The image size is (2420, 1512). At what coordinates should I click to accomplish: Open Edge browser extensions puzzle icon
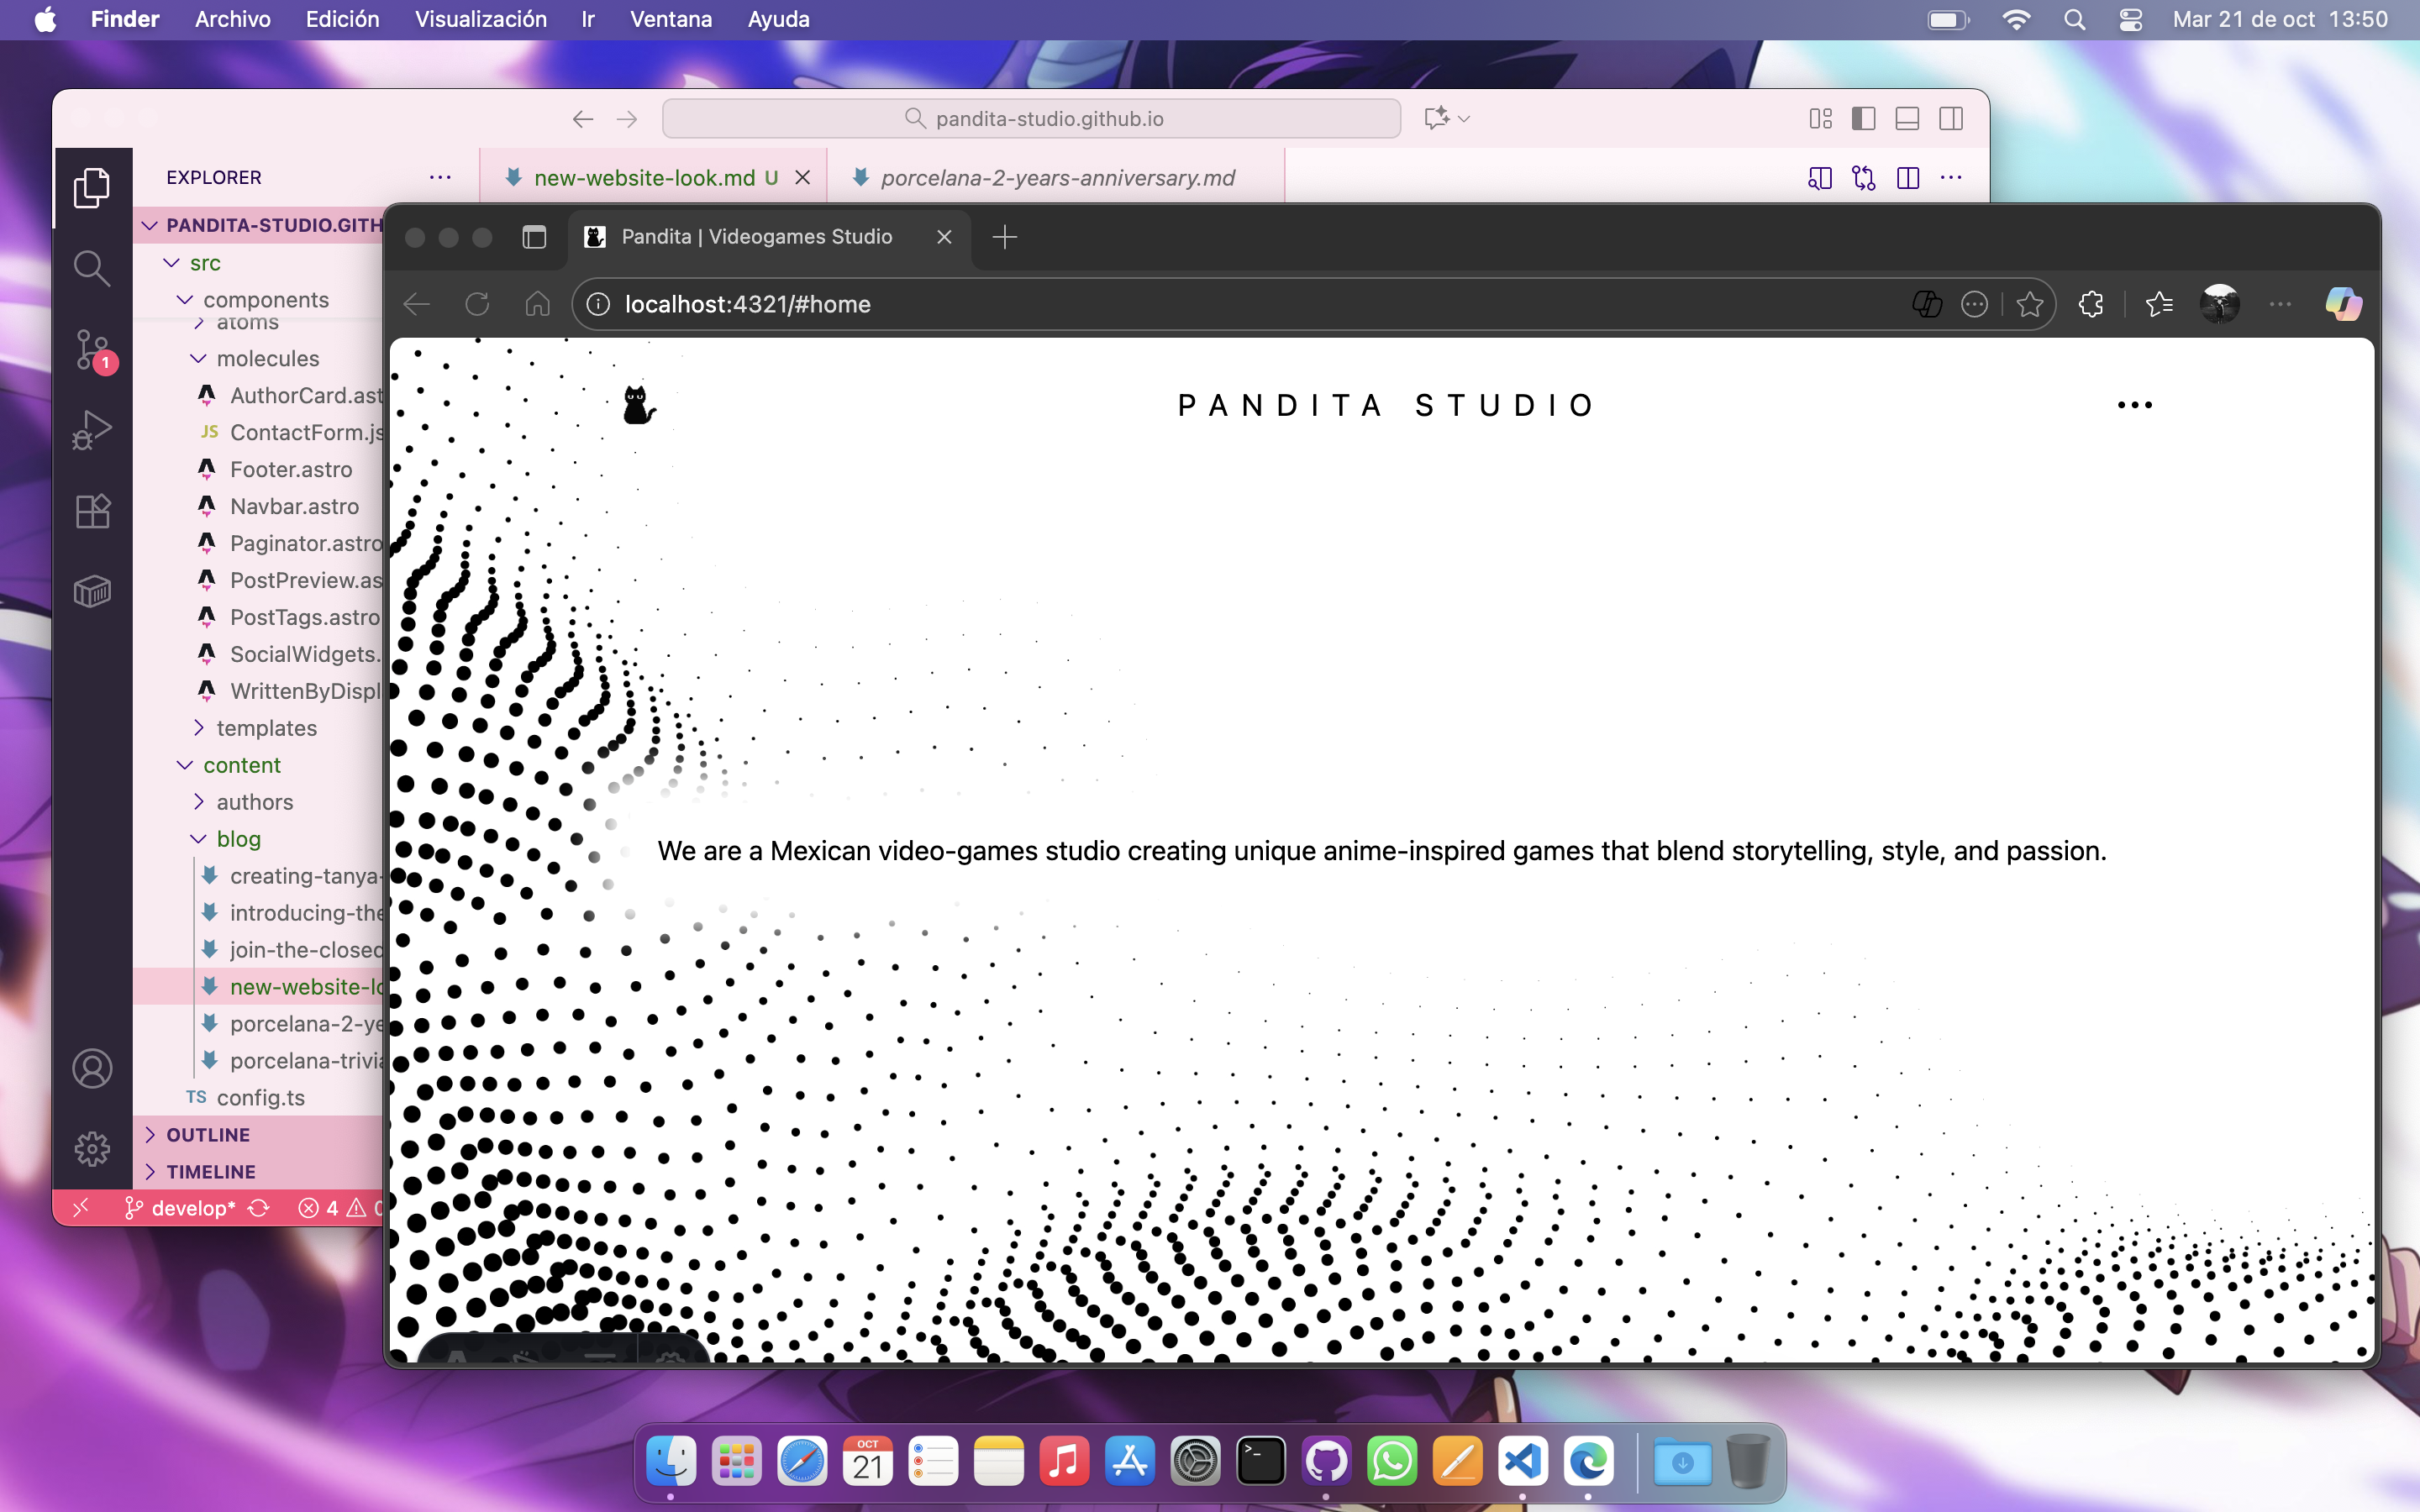(2090, 304)
